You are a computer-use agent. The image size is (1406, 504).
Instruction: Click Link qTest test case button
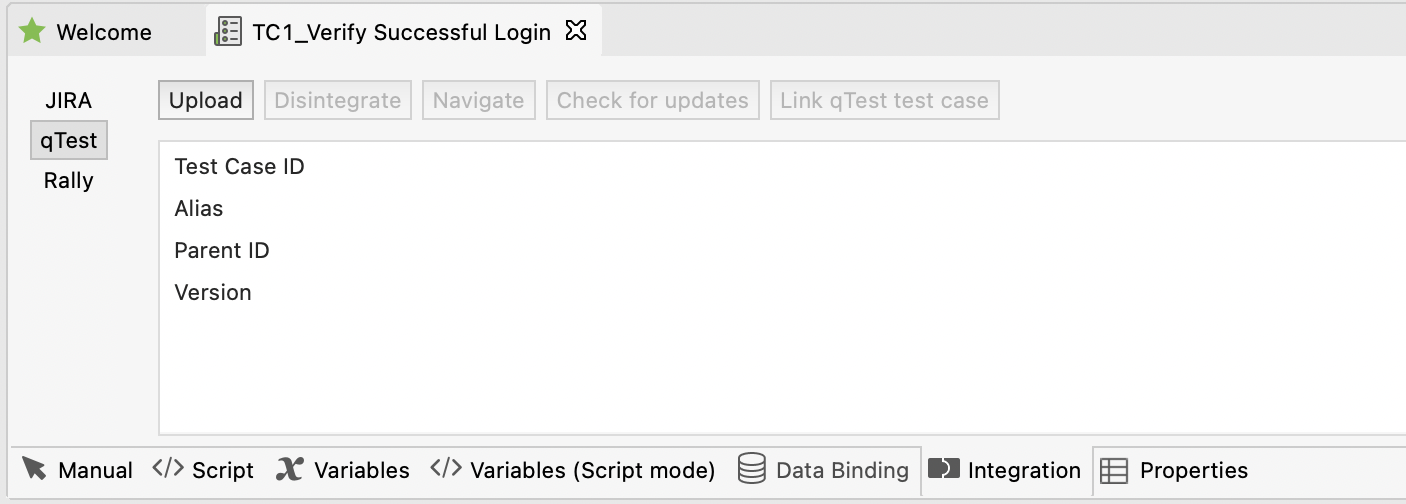pos(884,100)
